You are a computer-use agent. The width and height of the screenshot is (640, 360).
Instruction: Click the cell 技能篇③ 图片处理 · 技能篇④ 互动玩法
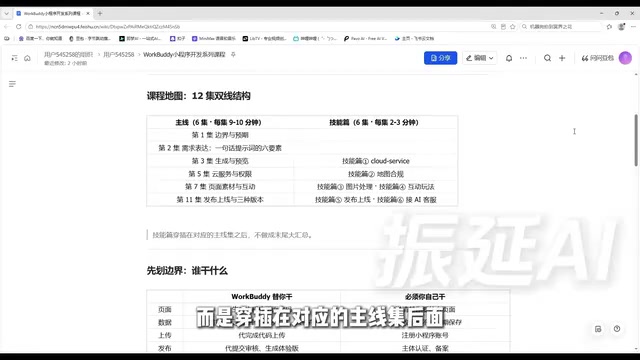[376, 187]
